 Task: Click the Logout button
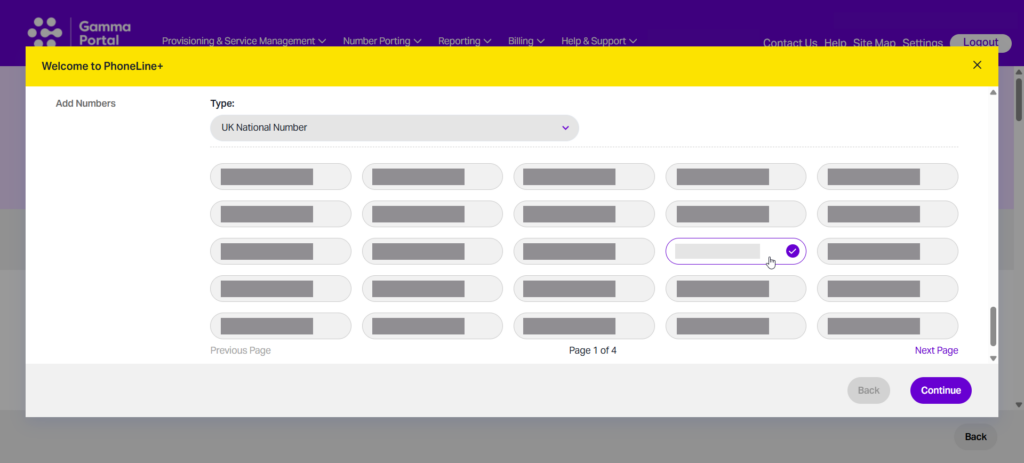click(x=980, y=42)
